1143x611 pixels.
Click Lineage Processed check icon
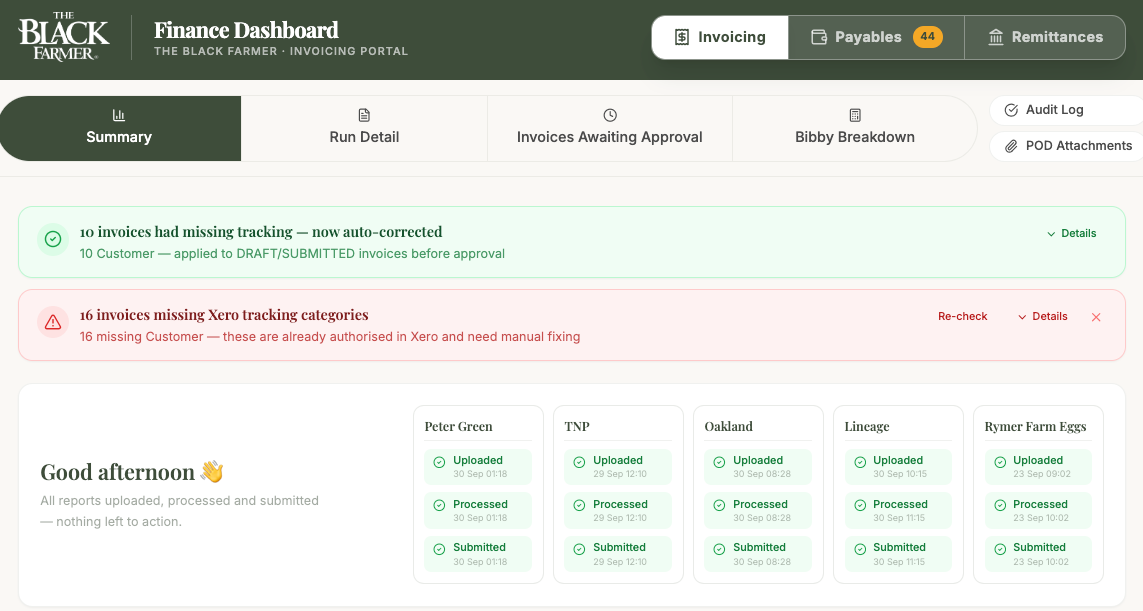click(860, 505)
